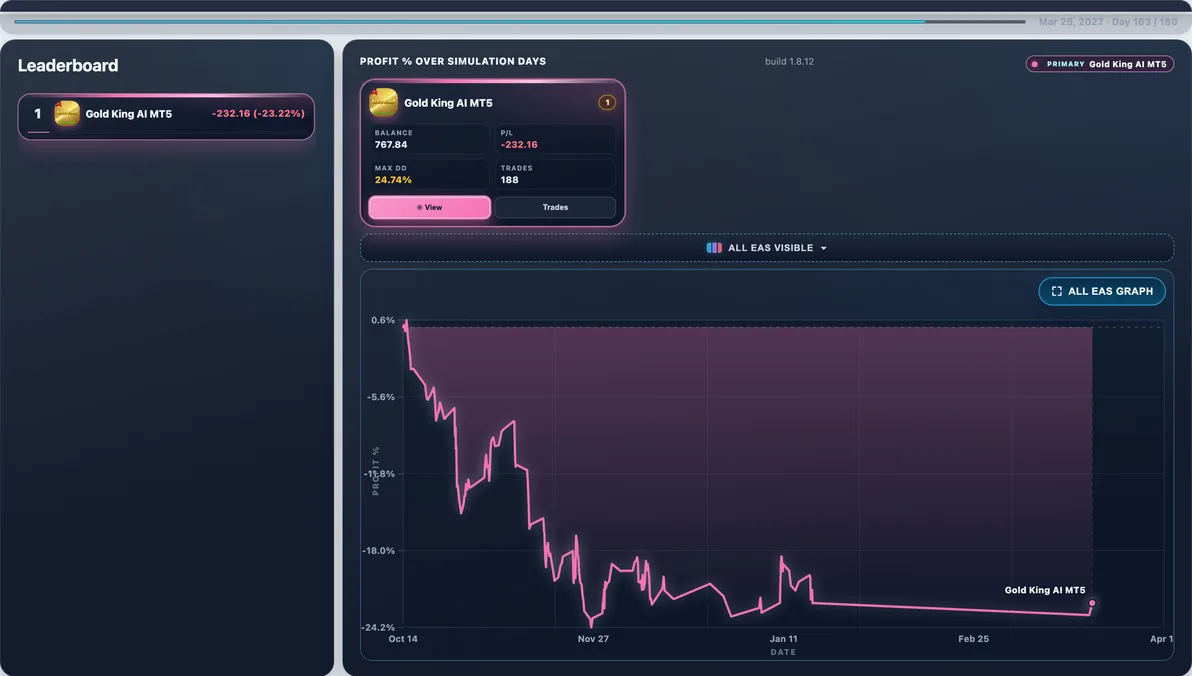Click the leaderboard loss -232.16 (-23.22%)

(x=258, y=113)
